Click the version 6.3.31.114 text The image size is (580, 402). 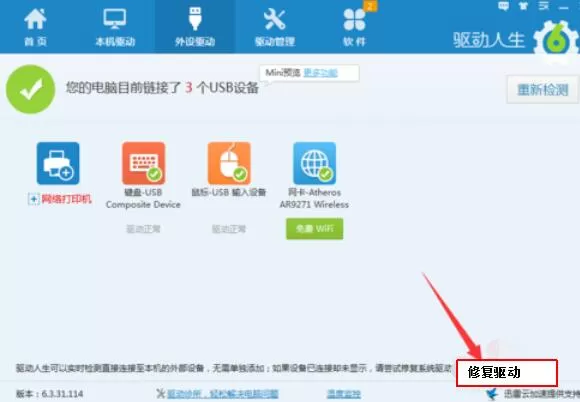point(50,393)
